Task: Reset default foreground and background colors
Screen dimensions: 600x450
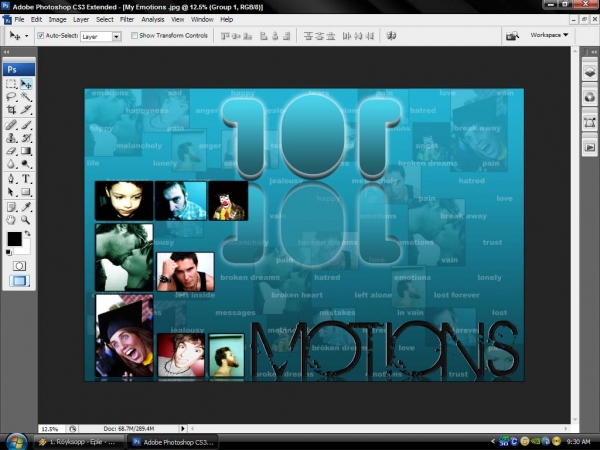Action: pos(8,252)
